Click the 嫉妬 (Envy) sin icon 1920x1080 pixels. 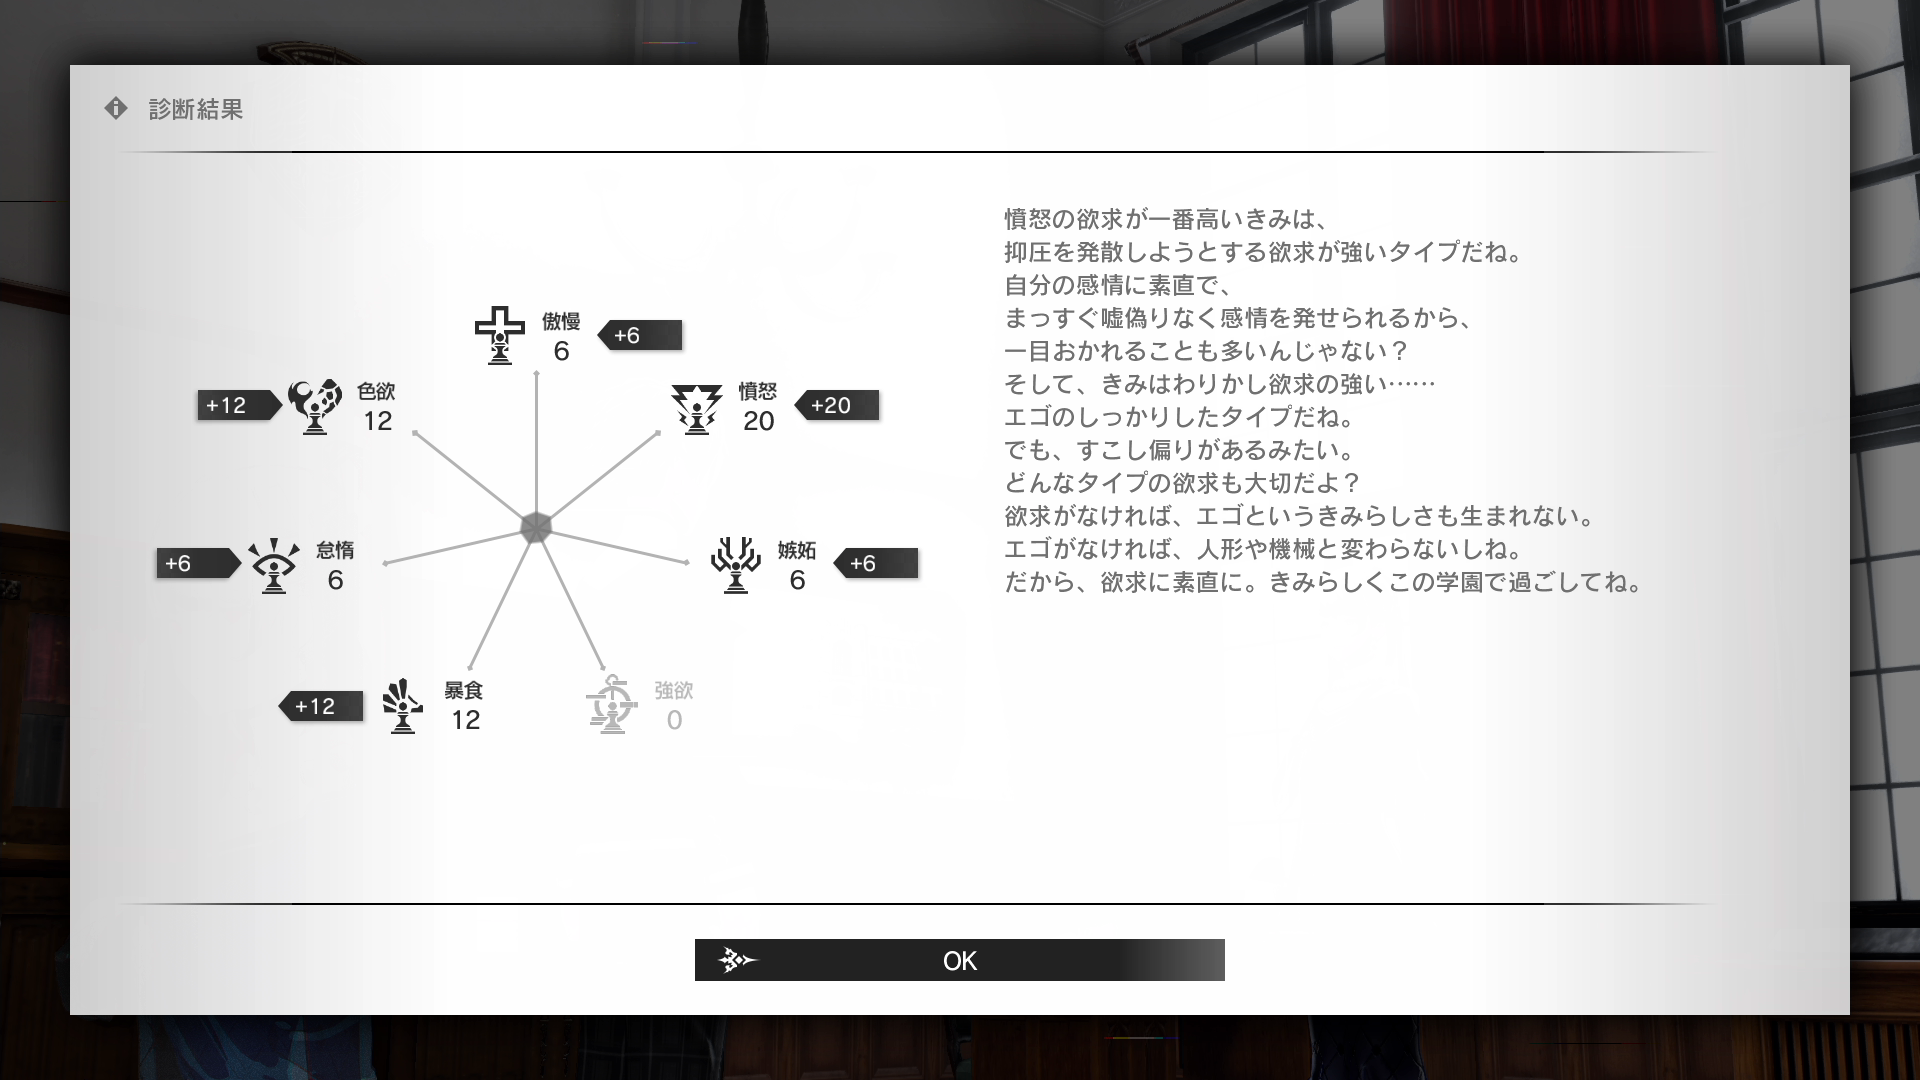point(735,563)
